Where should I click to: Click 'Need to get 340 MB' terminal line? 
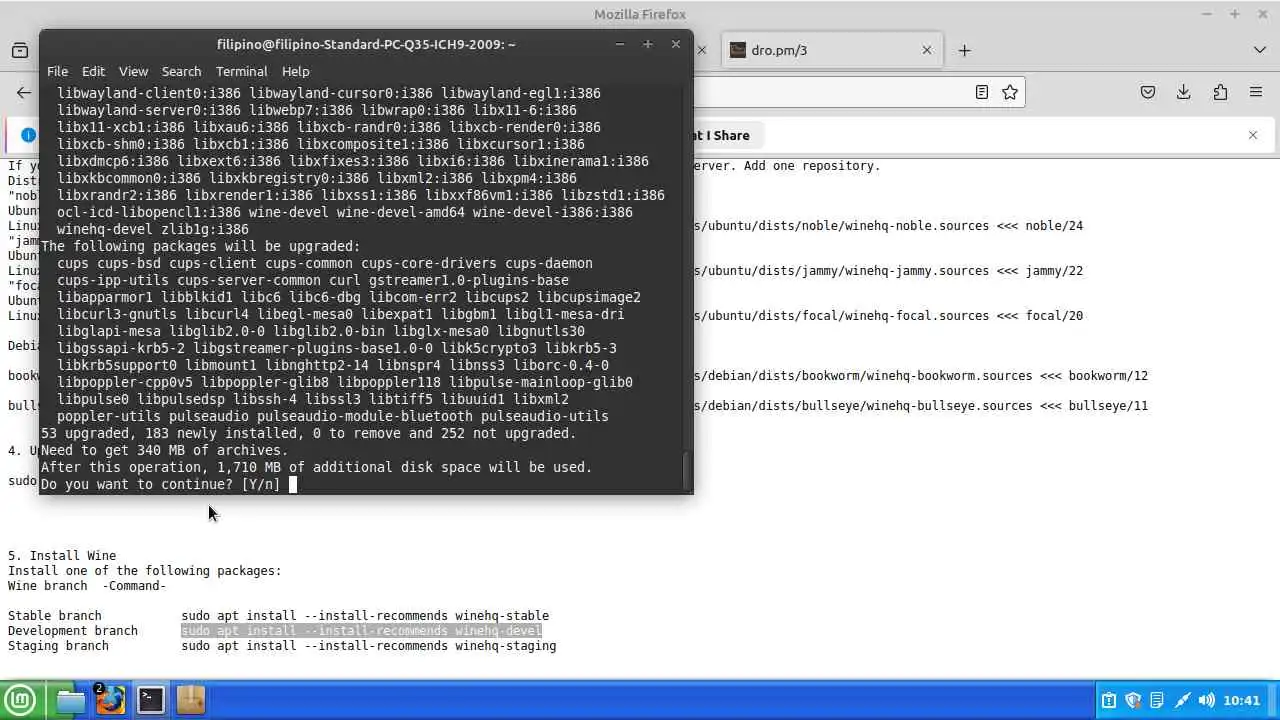(164, 450)
